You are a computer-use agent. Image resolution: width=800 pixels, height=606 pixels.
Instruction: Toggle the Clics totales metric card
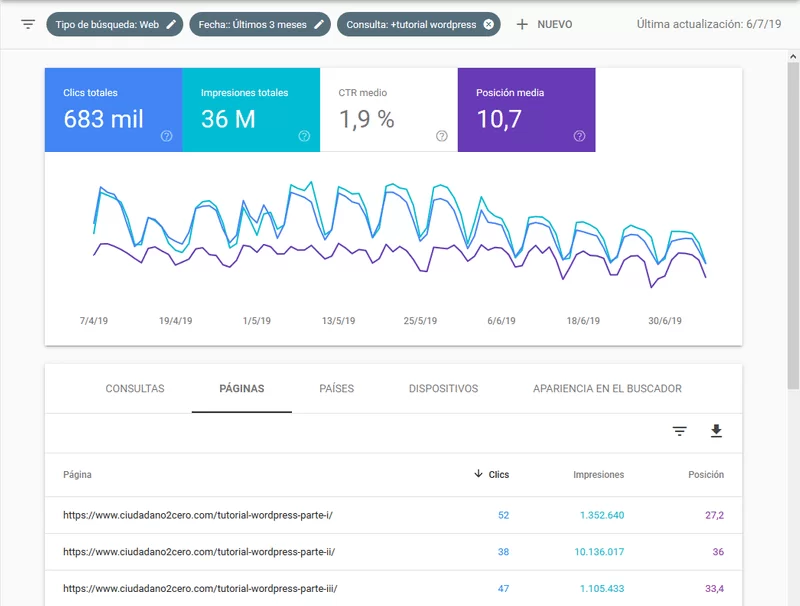click(113, 110)
